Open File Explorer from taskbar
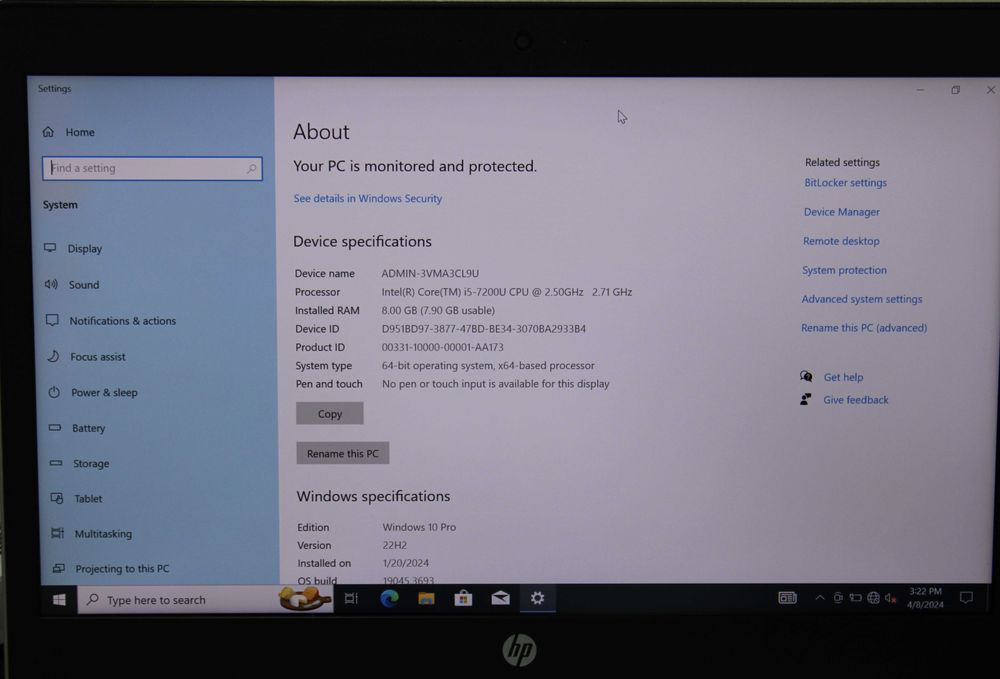This screenshot has width=1000, height=679. [426, 598]
